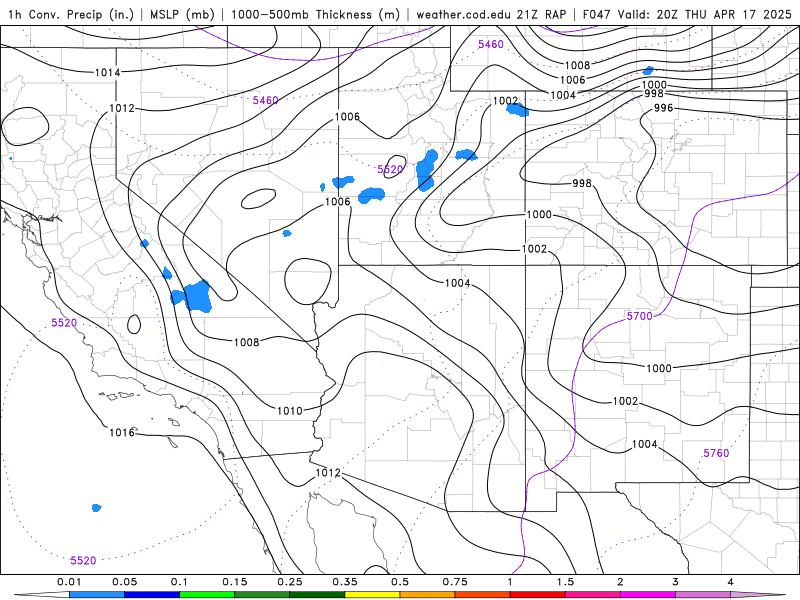Select the 'MSLP (mb)' title text

pyautogui.click(x=182, y=14)
